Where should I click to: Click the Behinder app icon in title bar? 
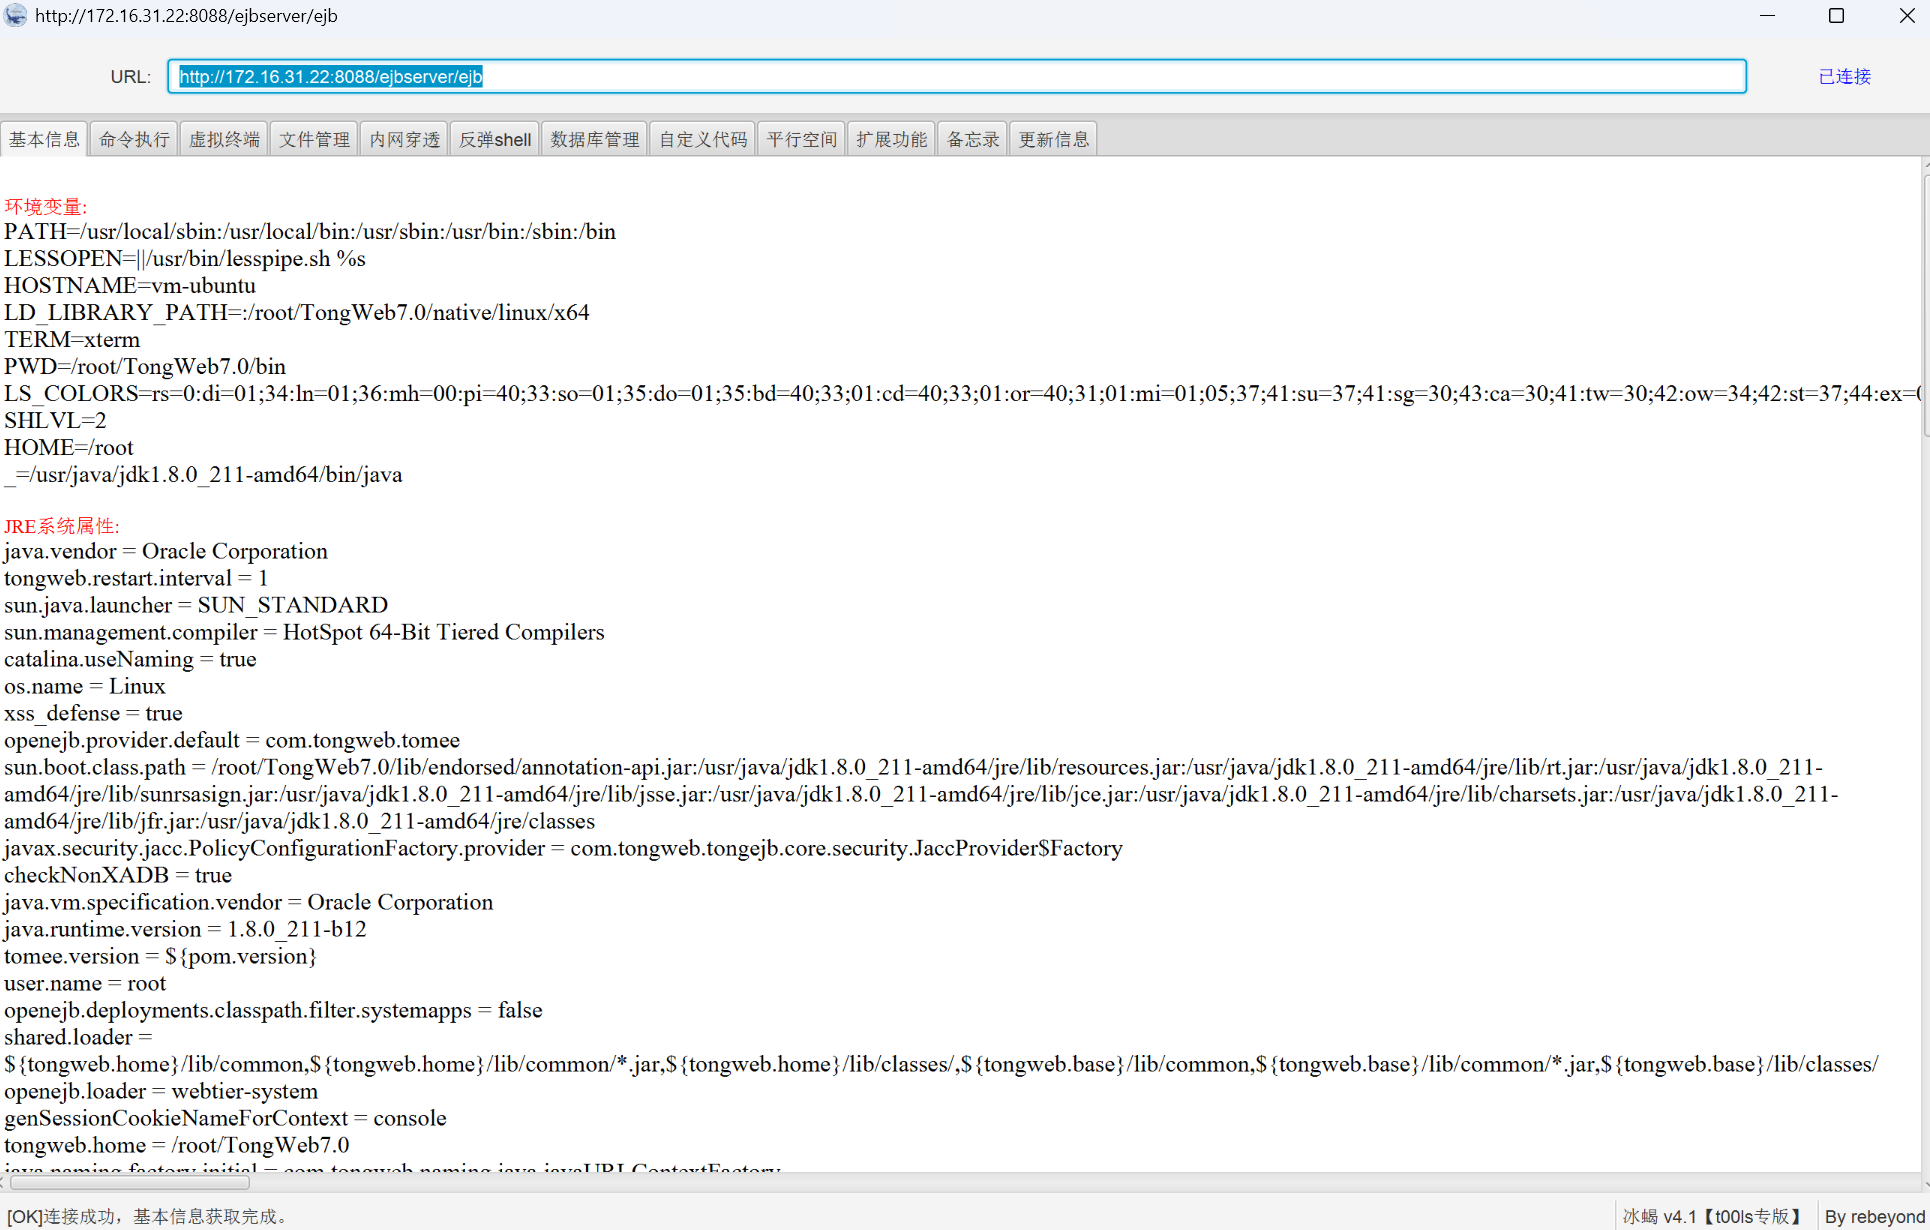pyautogui.click(x=15, y=16)
